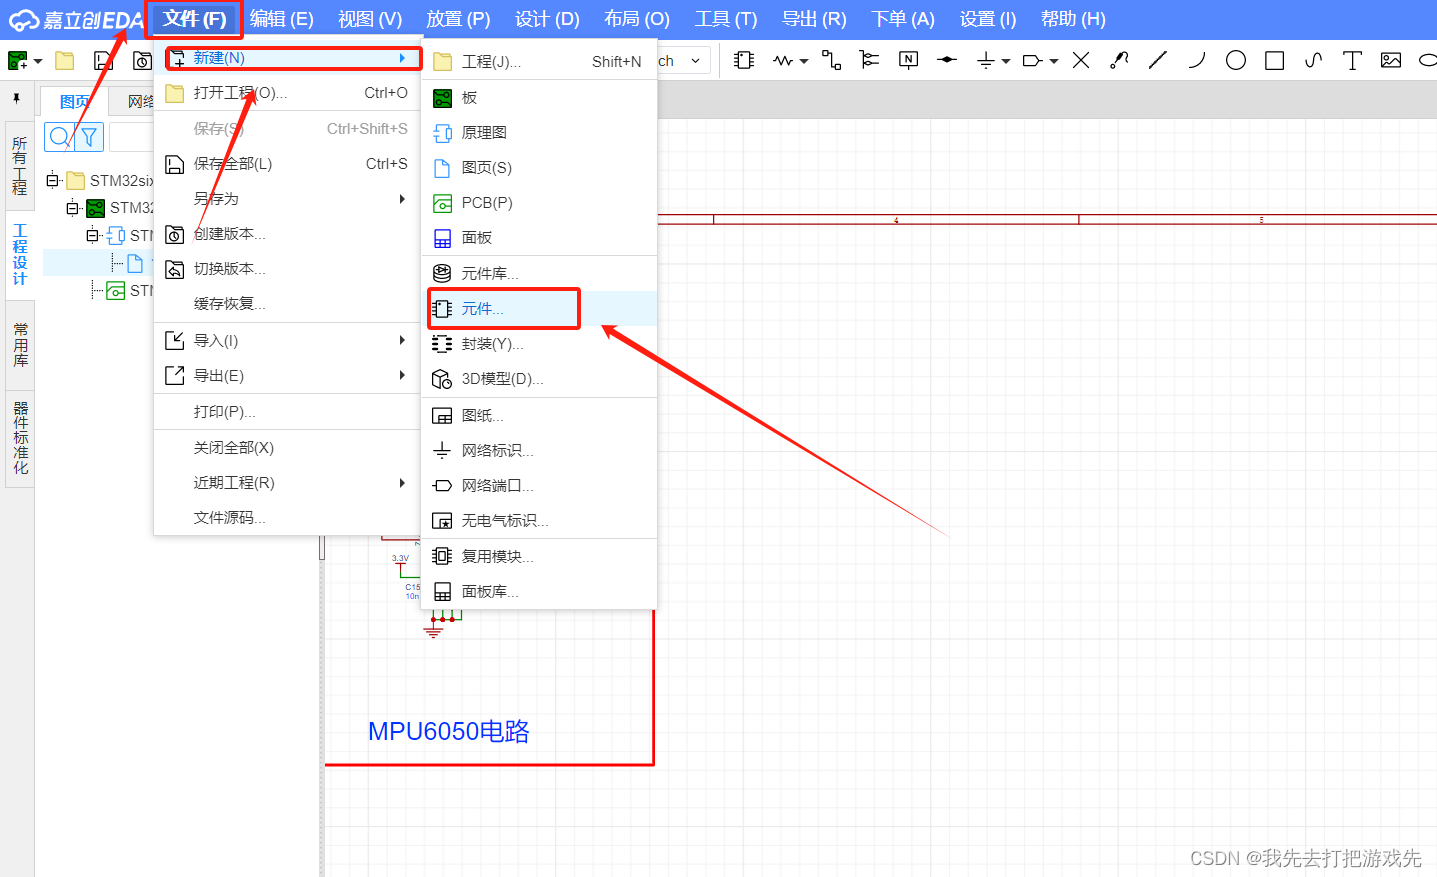Expand the 新建(N) submenu
This screenshot has width=1437, height=877.
click(x=288, y=58)
